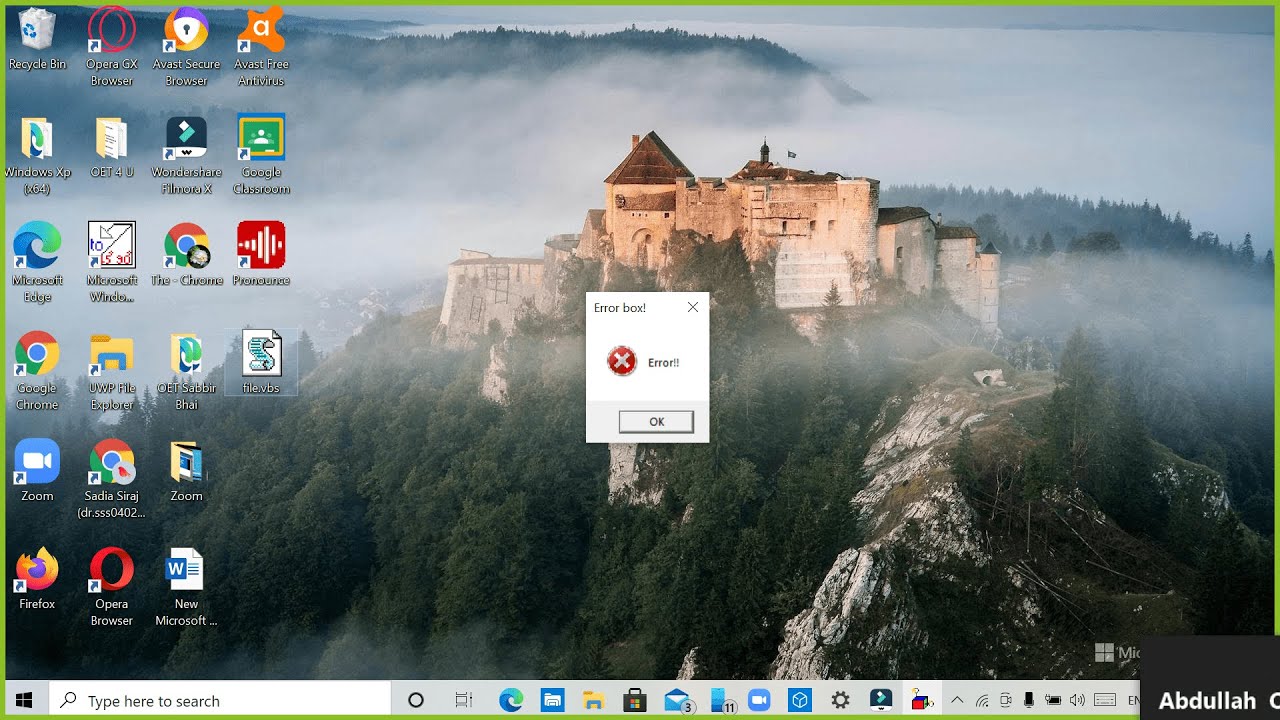
Task: Select Google Chrome desktop shortcut
Action: click(x=37, y=371)
